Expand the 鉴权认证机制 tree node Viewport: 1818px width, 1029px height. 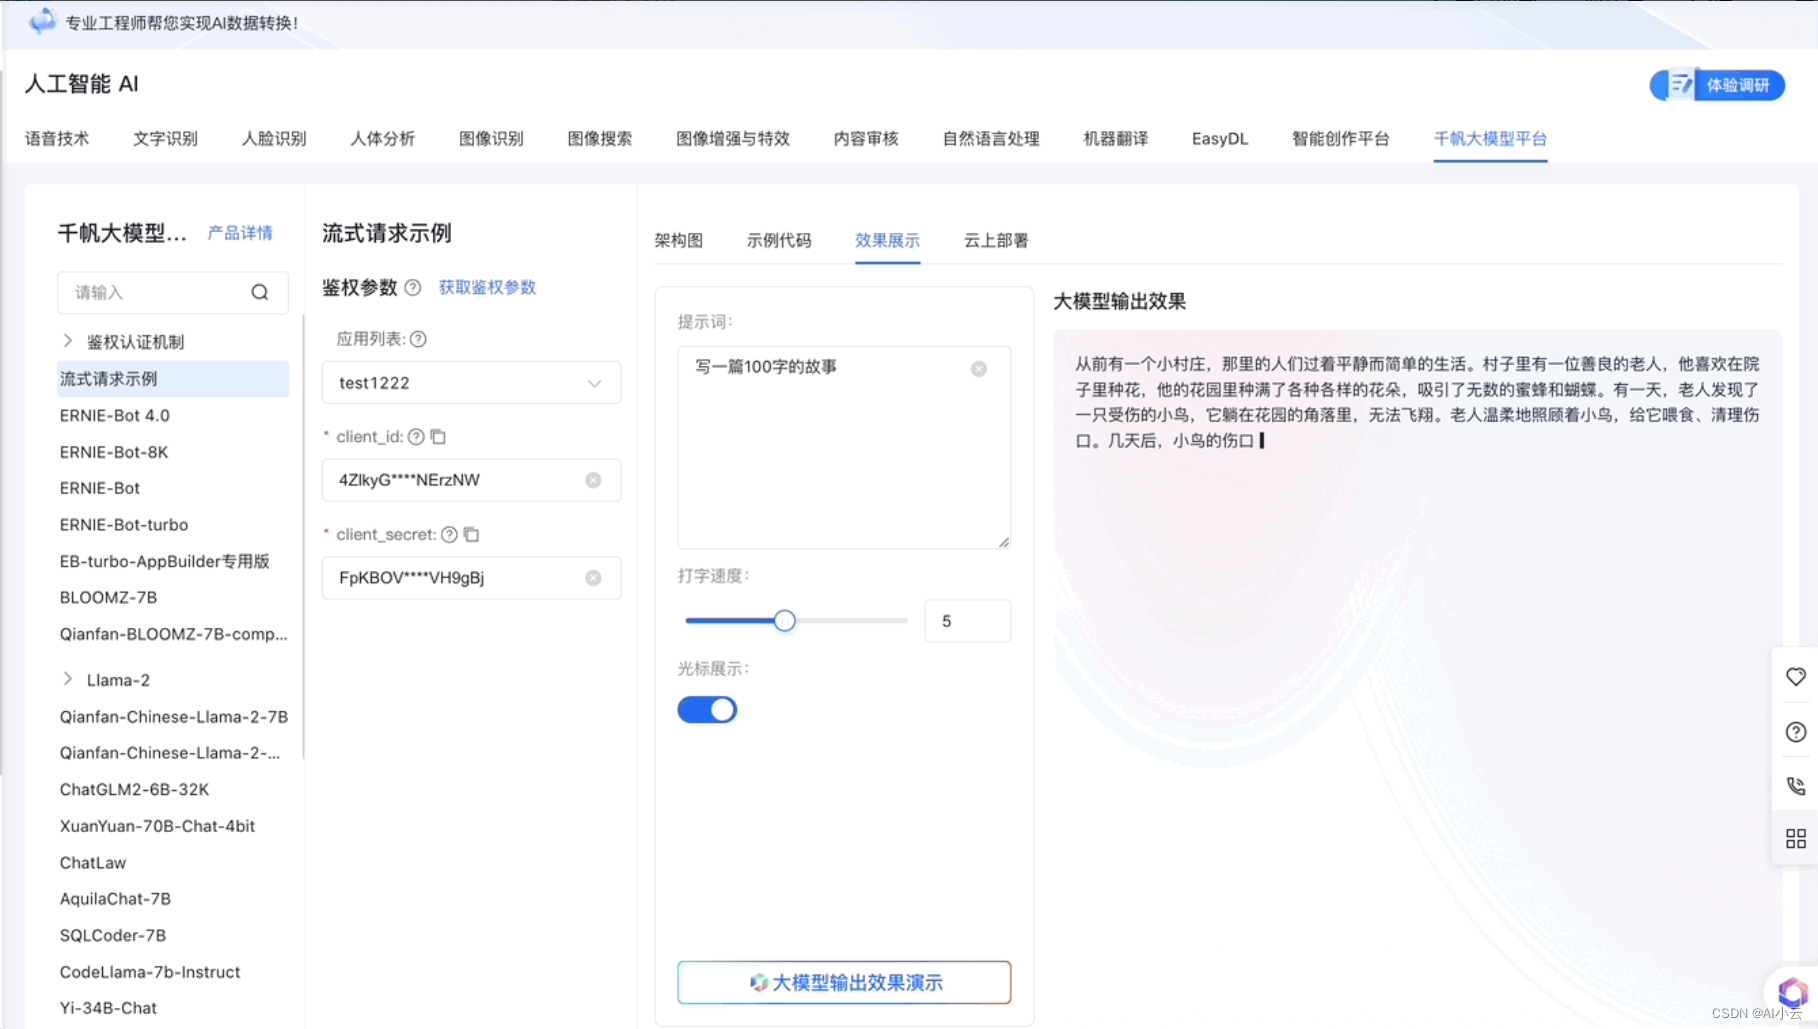click(x=67, y=341)
